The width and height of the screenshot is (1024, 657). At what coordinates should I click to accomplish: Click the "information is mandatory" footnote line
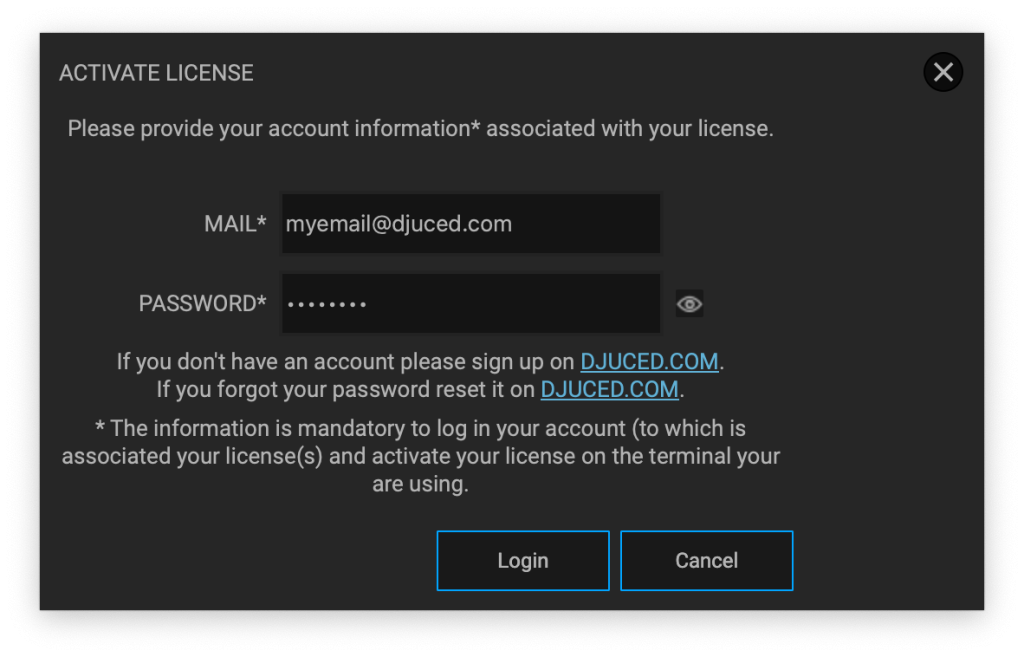click(x=420, y=428)
